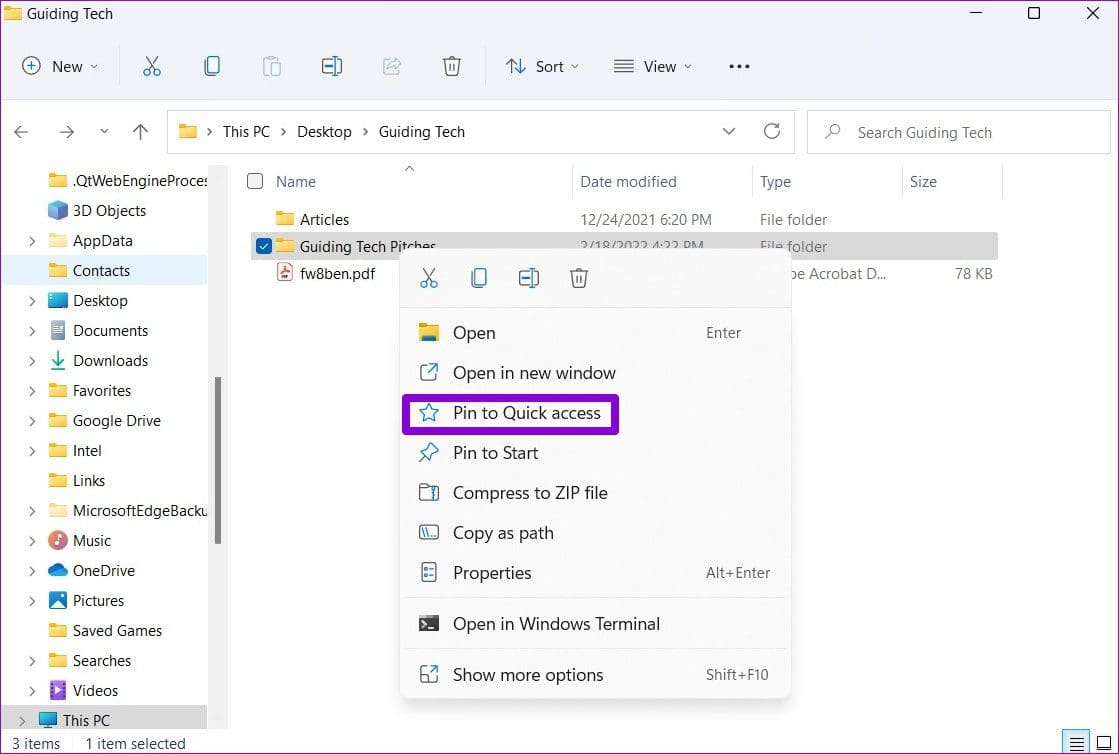Uncheck the Guiding Tech Pitches checkbox

click(x=264, y=246)
